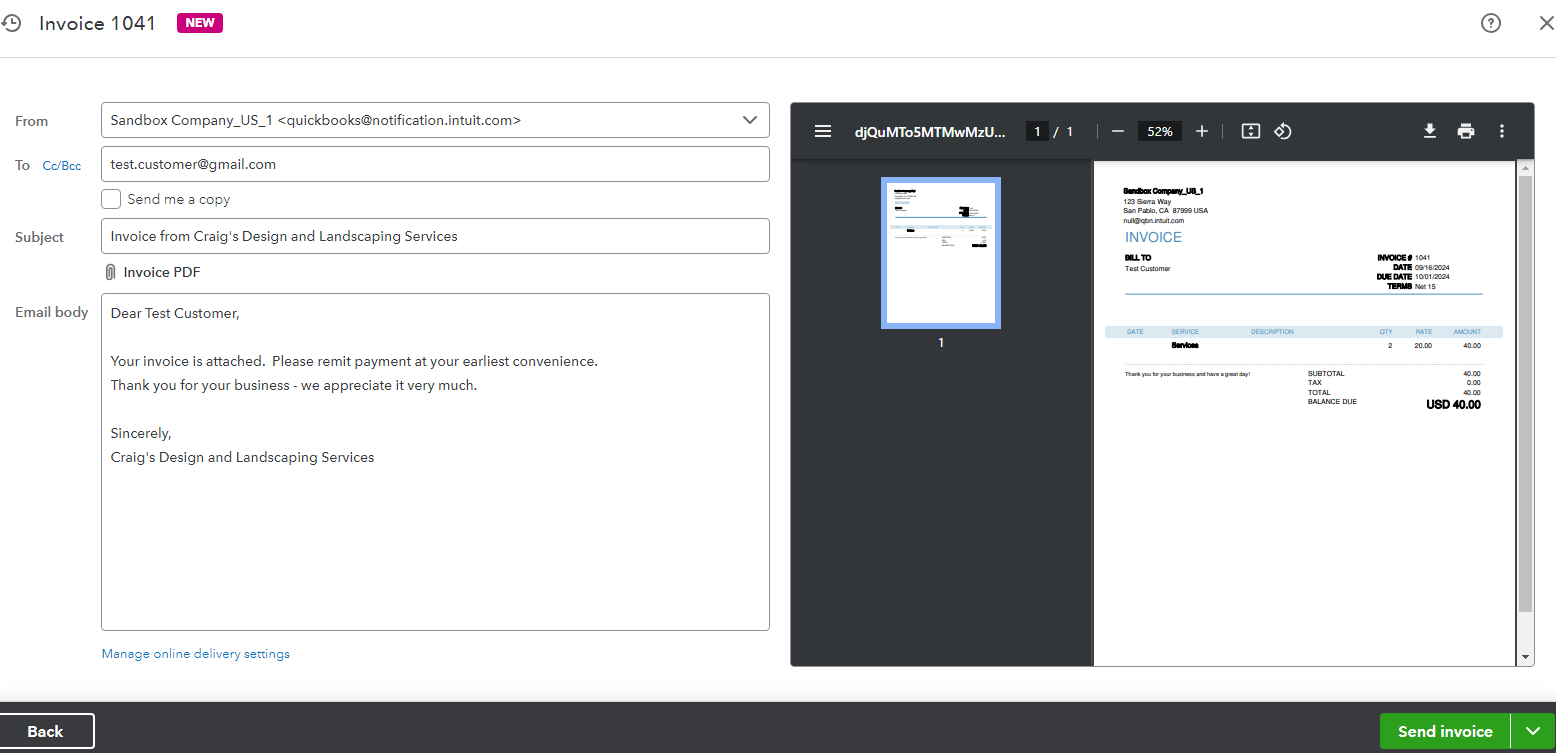Select the page 1 thumbnail

coord(940,253)
